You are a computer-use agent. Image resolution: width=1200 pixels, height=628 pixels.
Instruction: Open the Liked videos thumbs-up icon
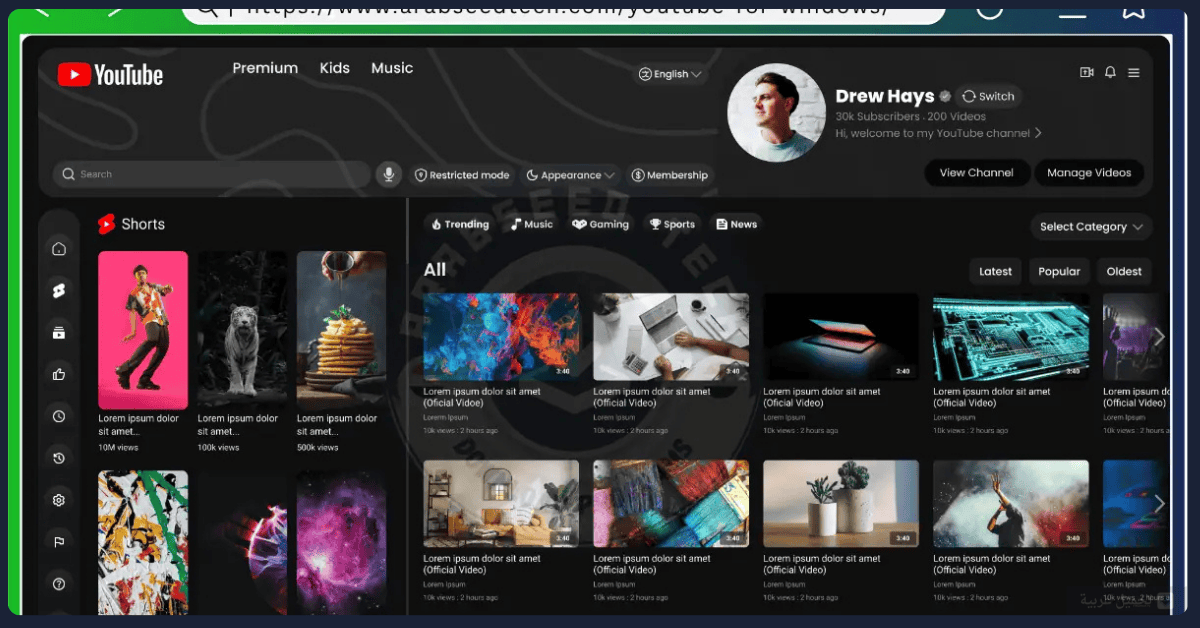59,374
